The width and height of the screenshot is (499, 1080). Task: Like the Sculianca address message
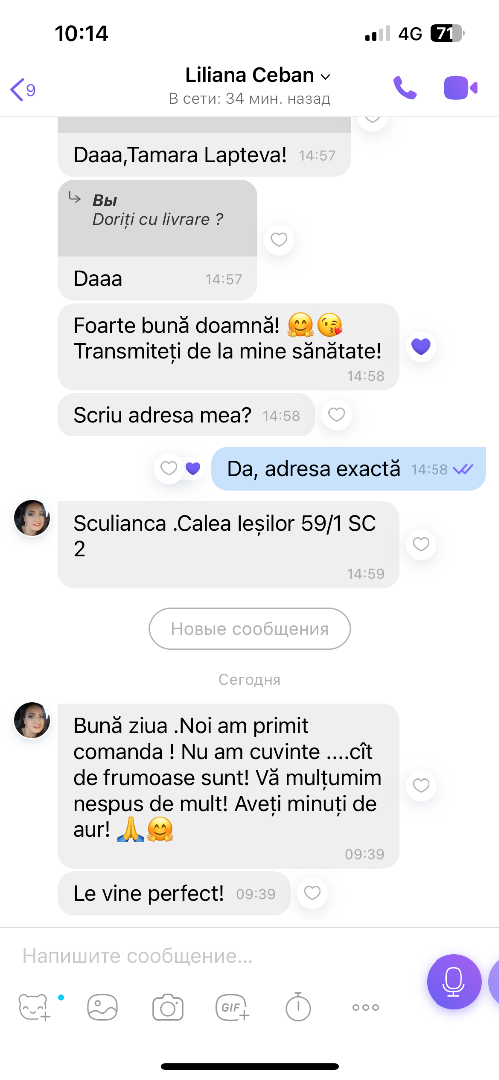(x=420, y=544)
